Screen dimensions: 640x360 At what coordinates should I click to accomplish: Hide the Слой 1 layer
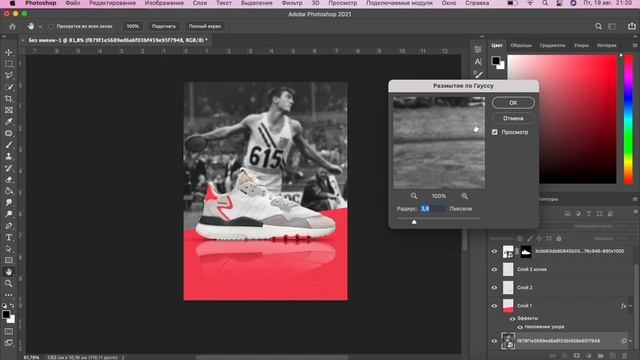pos(494,306)
